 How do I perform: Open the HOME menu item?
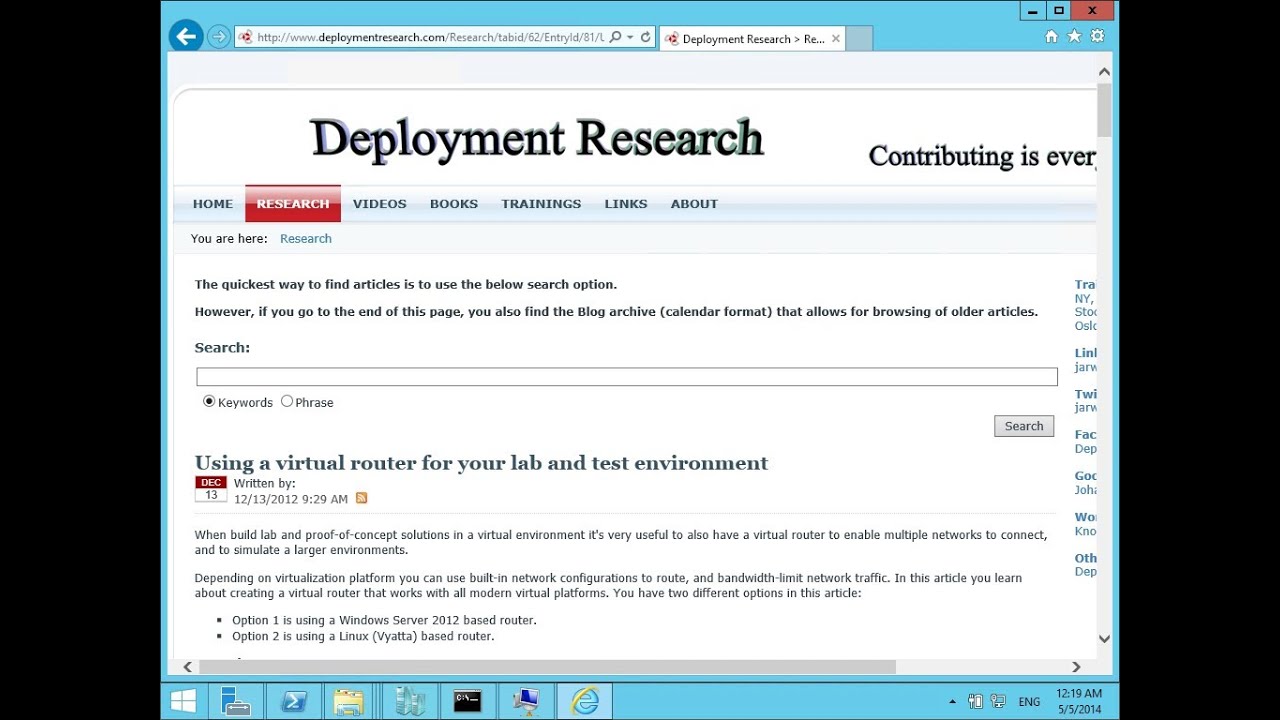[213, 204]
